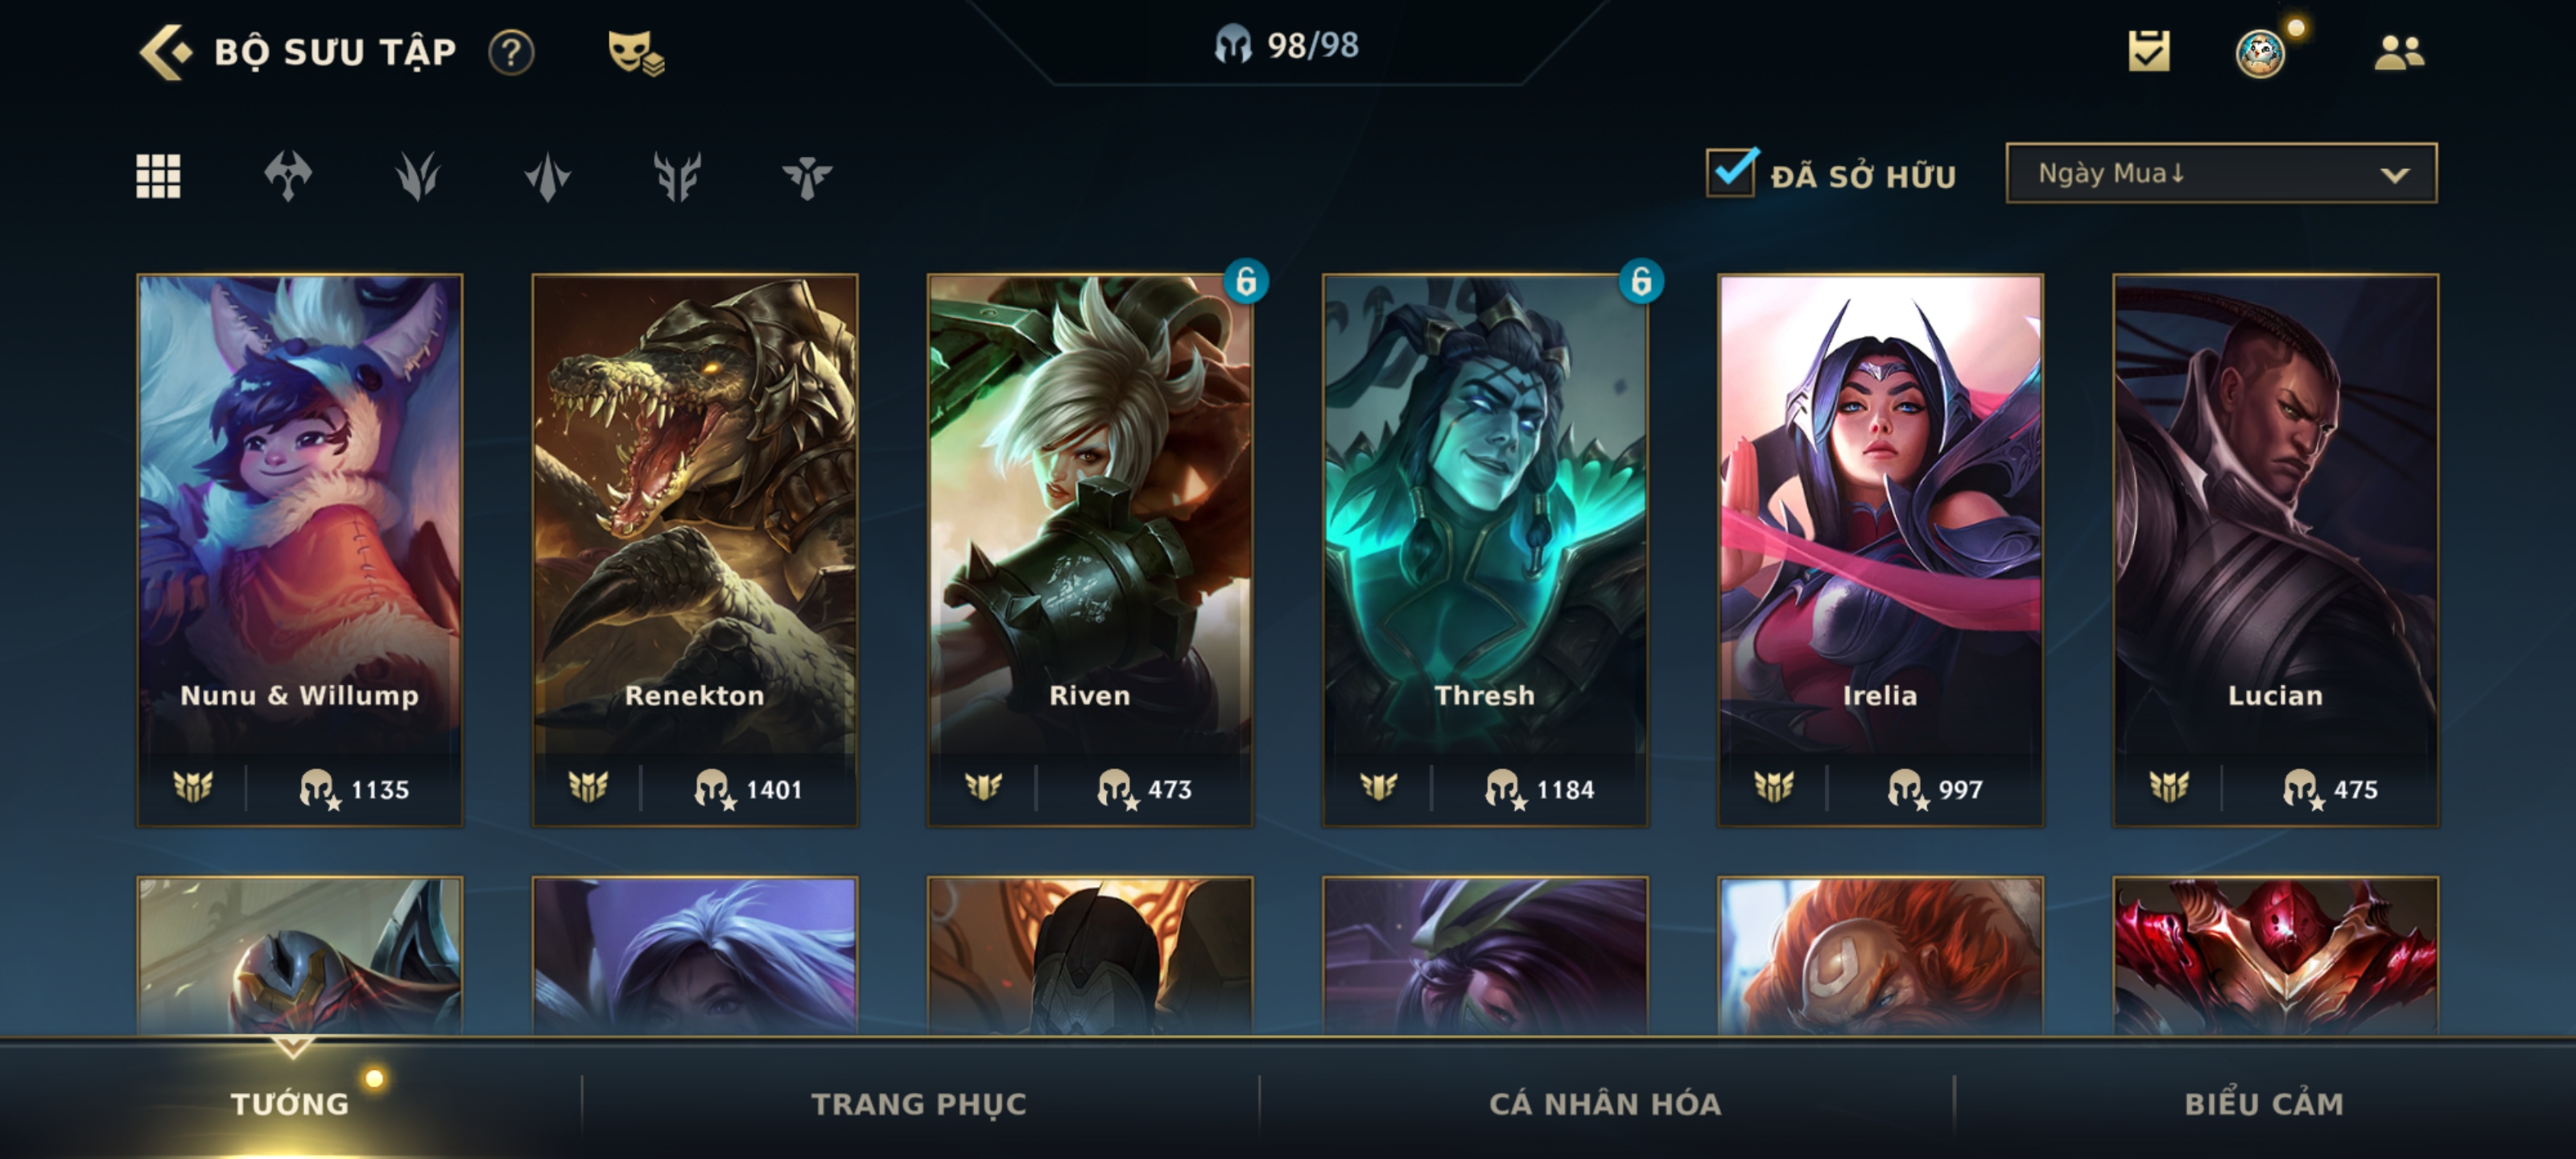Image resolution: width=2576 pixels, height=1159 pixels.
Task: Open the Biểu Cảm tab
Action: (x=2264, y=1103)
